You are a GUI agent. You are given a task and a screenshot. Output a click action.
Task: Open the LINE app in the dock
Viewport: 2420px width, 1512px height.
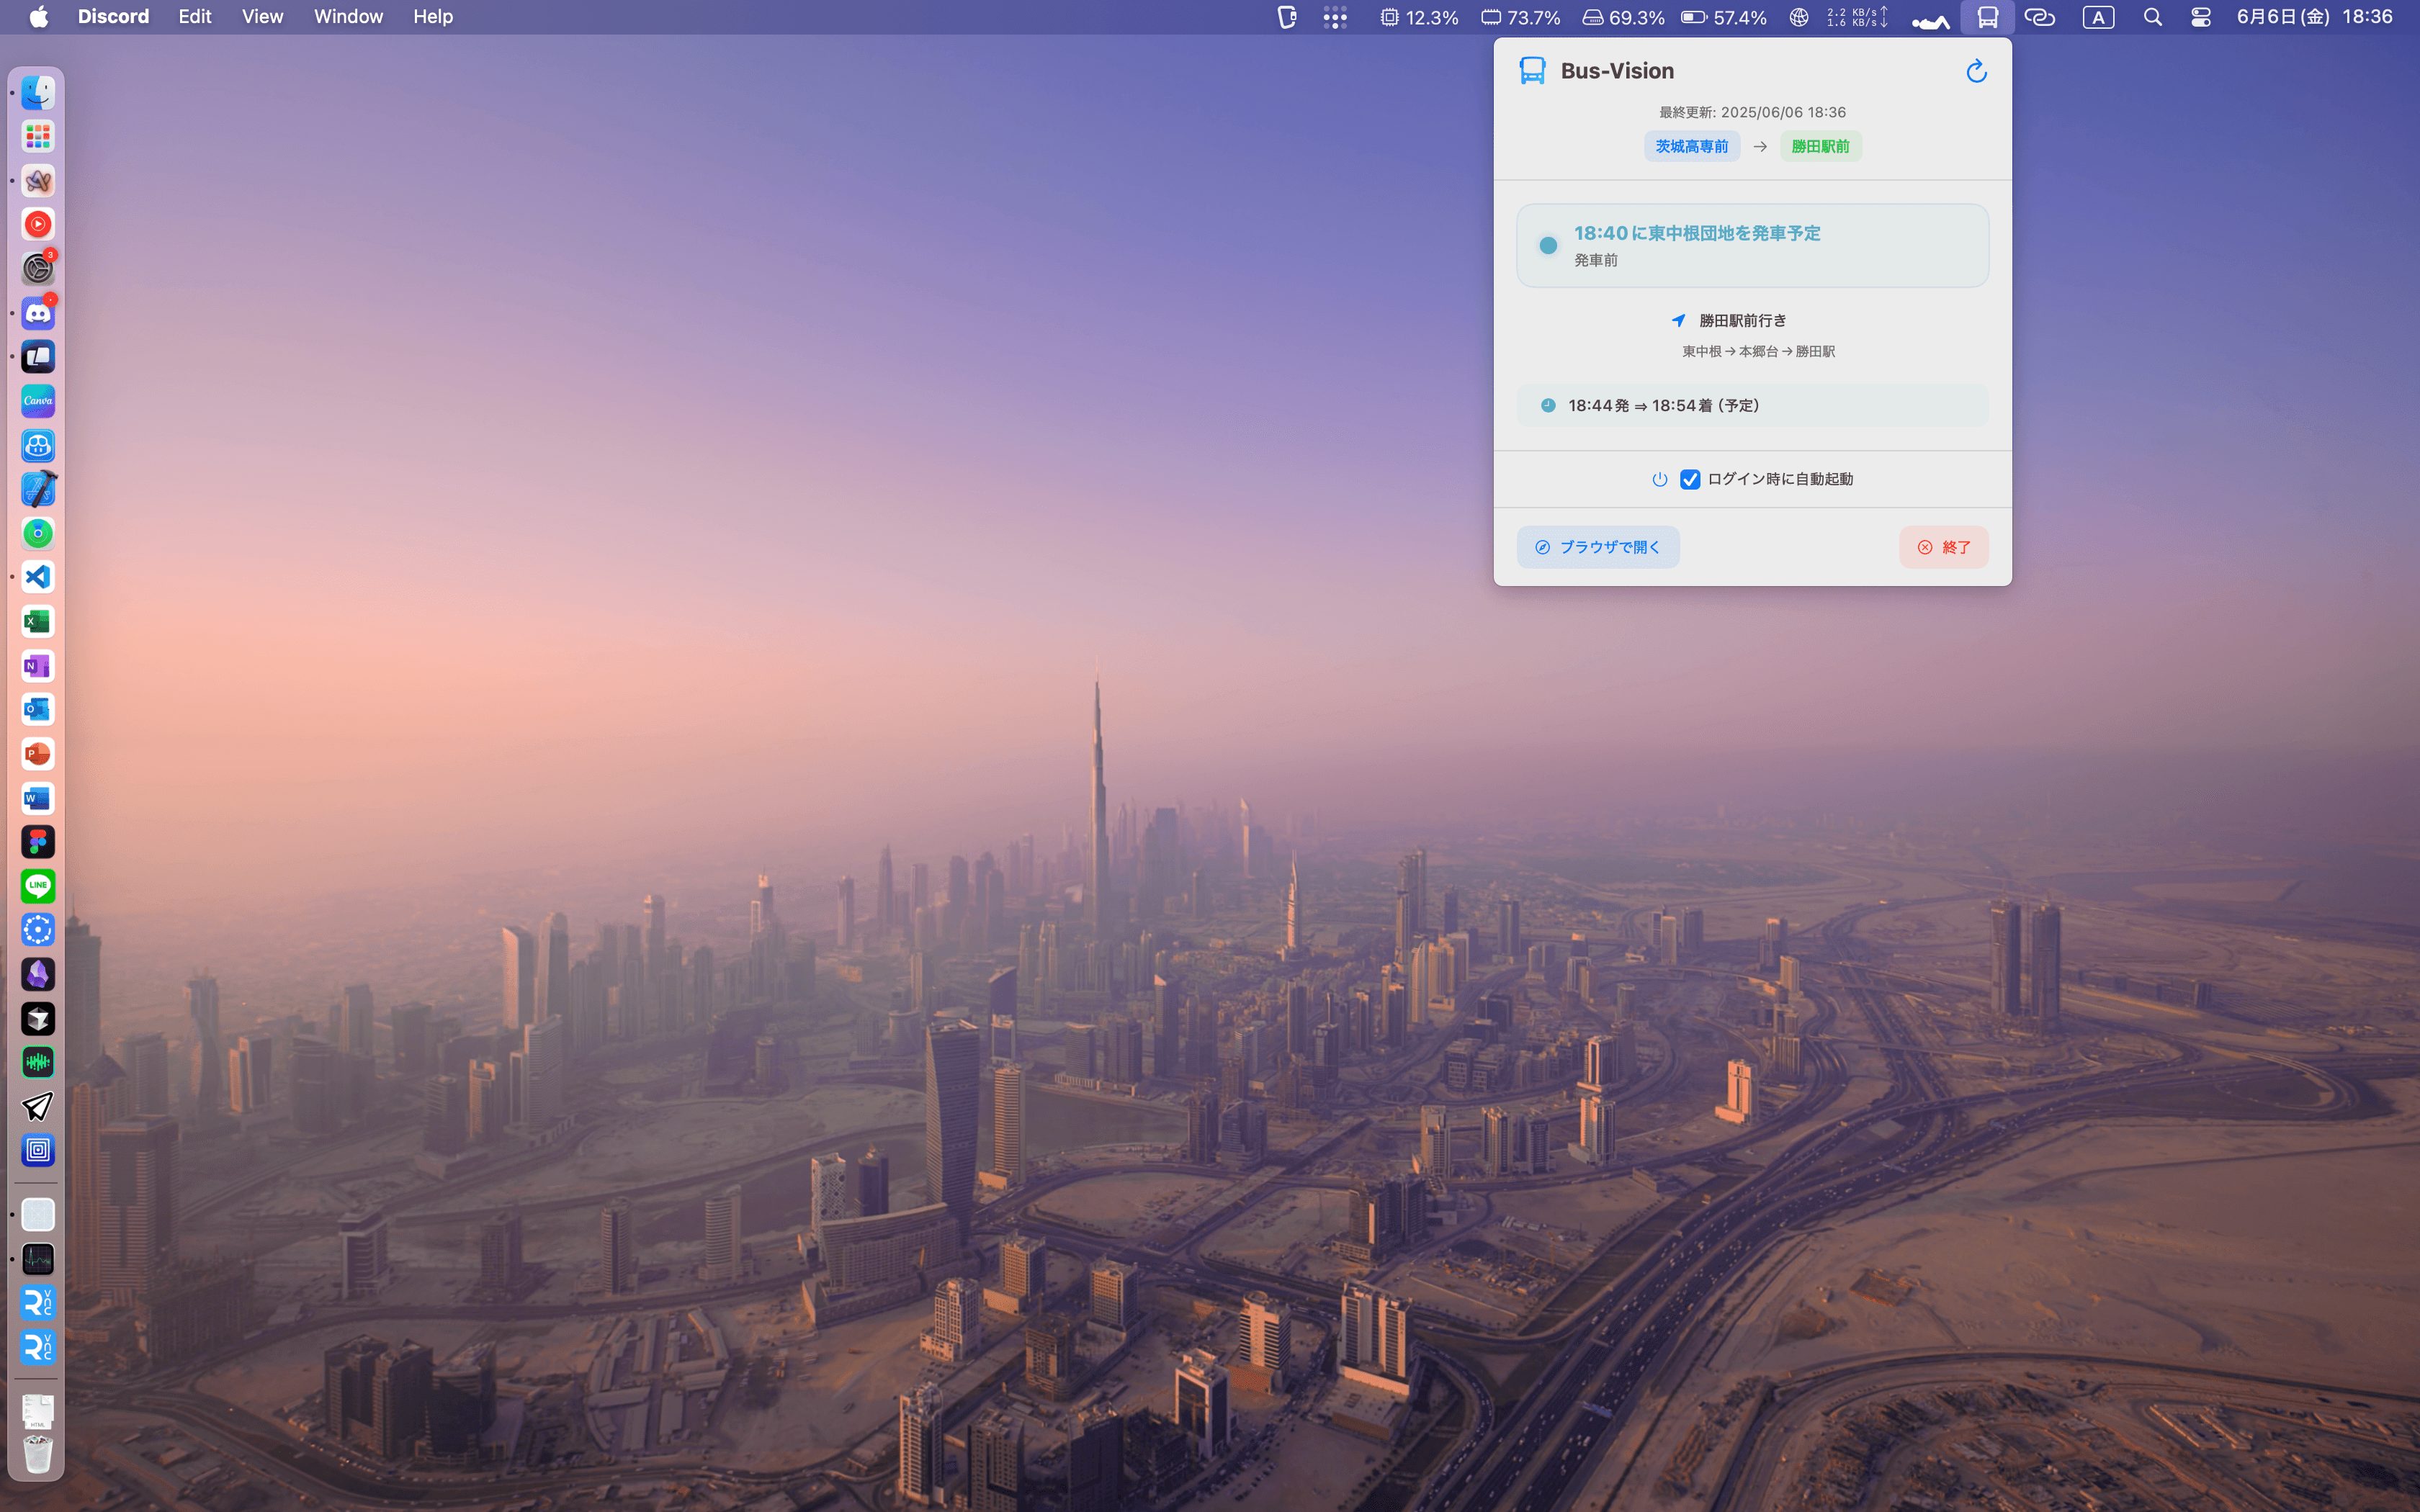point(38,886)
